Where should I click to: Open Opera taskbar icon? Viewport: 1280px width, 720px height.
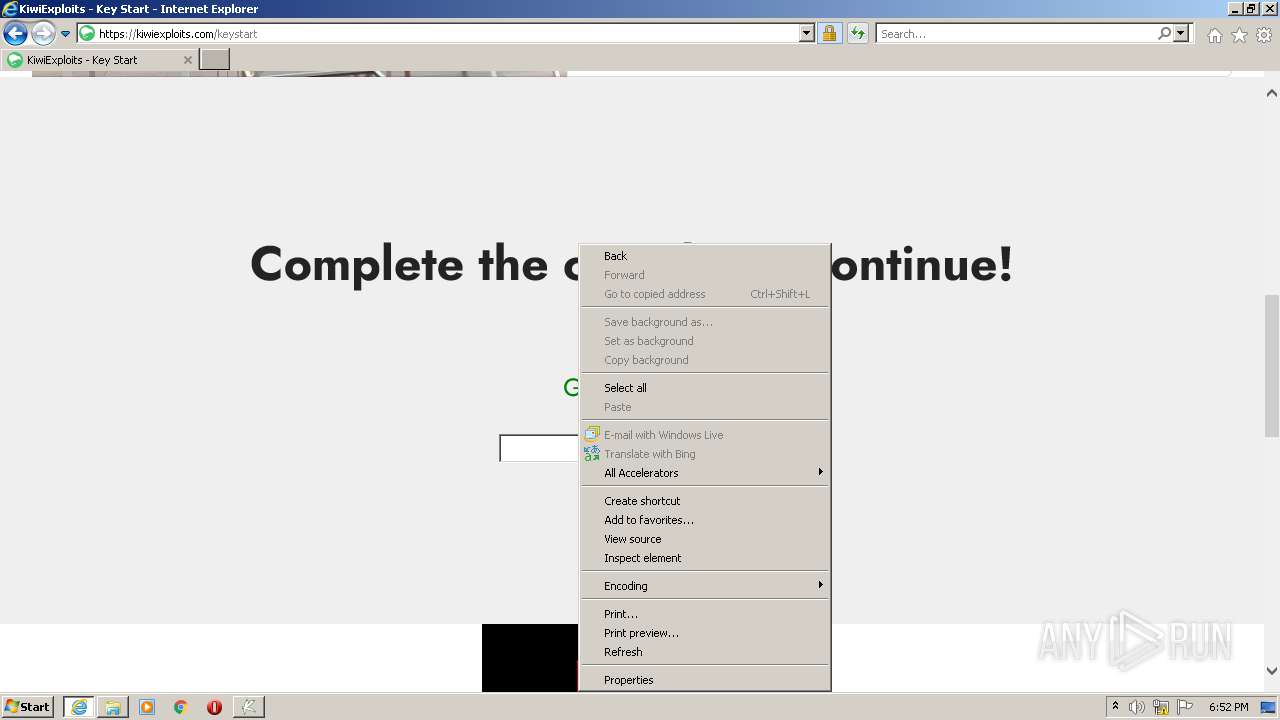[x=214, y=707]
